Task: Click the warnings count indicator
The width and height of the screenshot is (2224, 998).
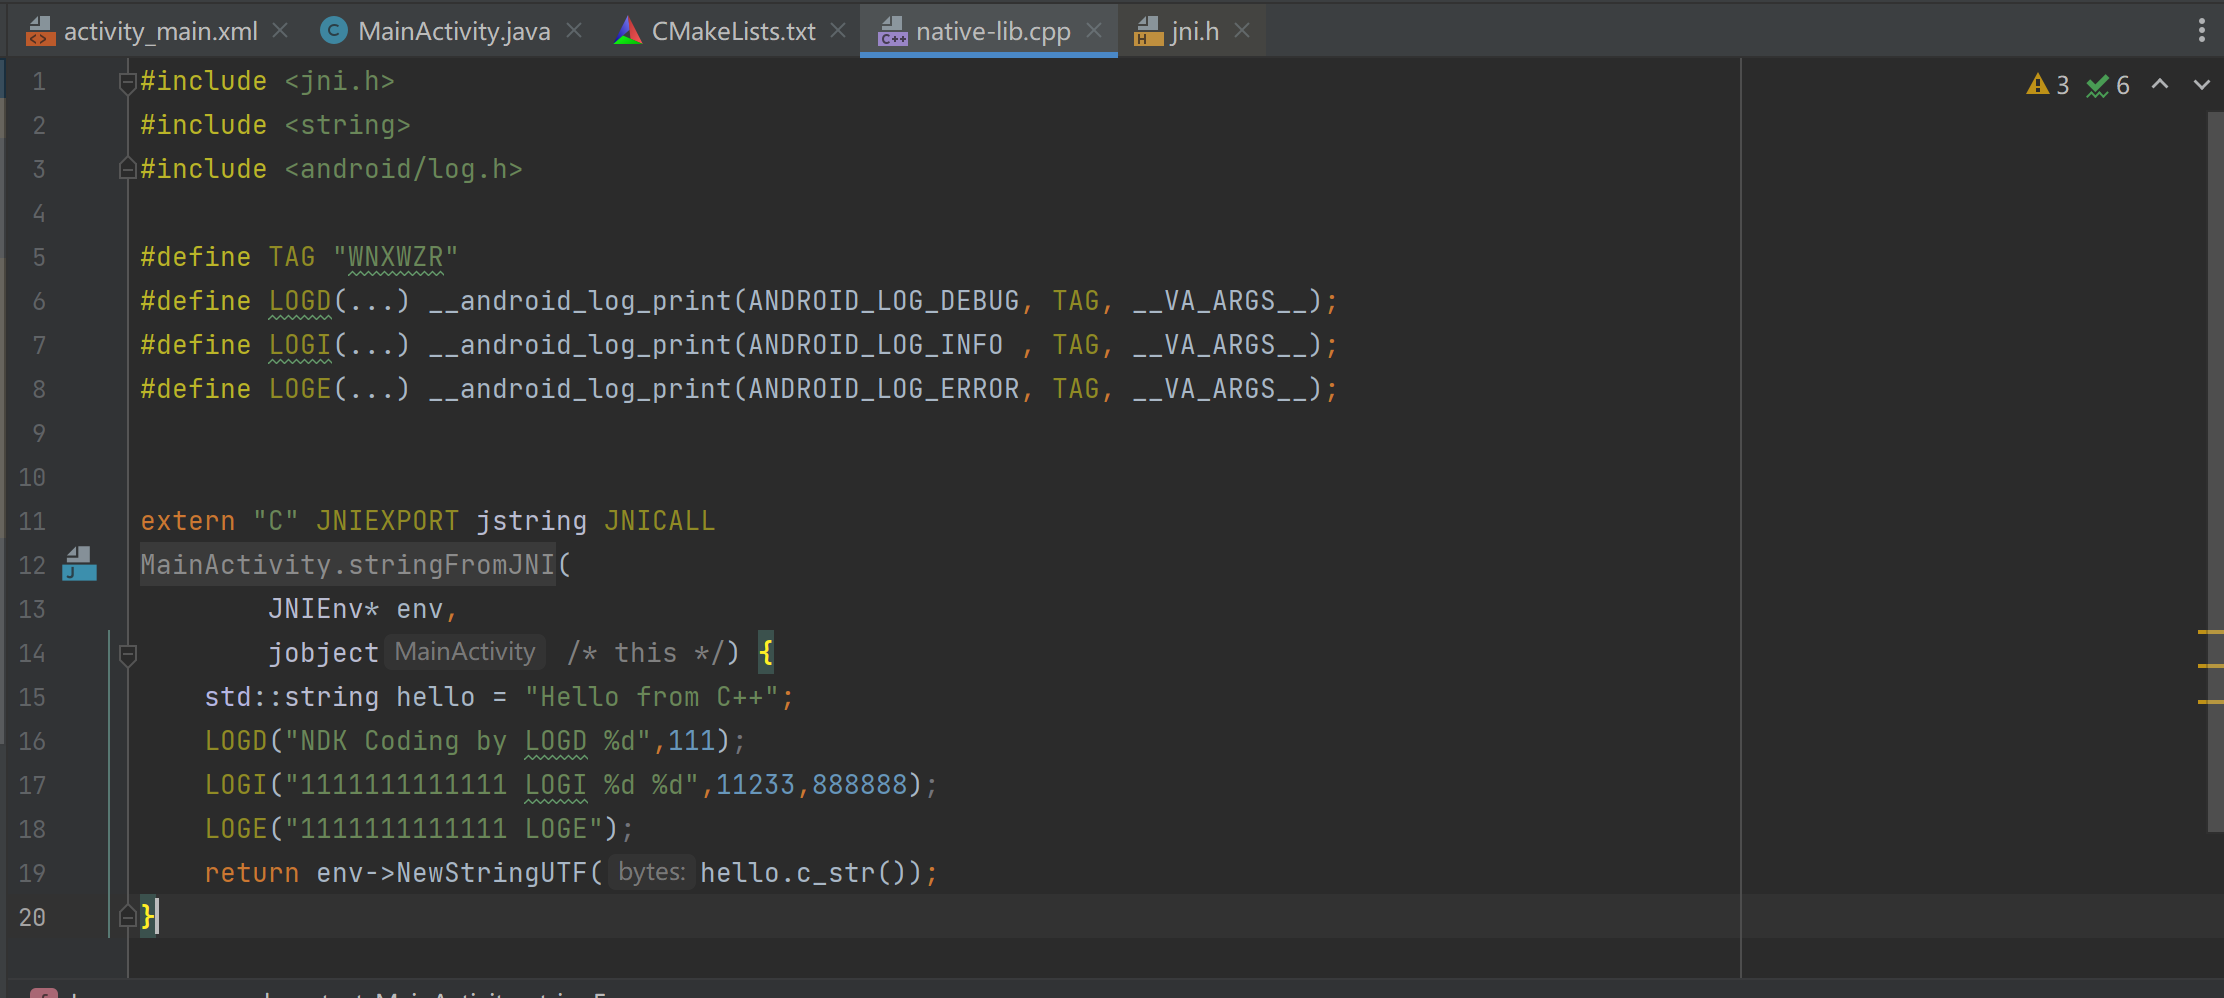Action: click(x=2048, y=85)
